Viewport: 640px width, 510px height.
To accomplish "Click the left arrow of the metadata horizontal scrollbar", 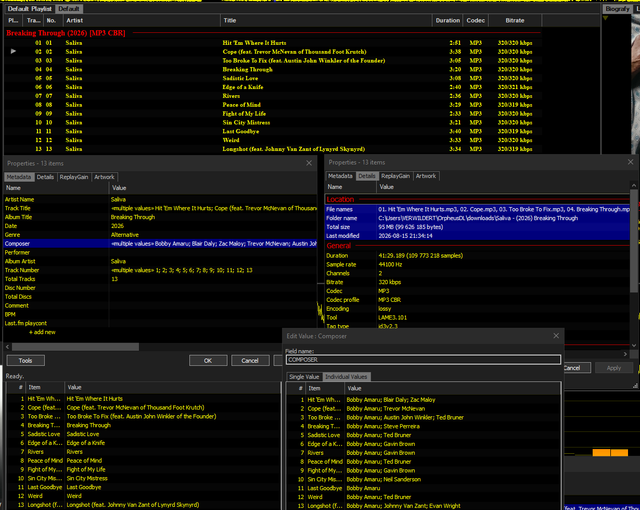I will 7,347.
